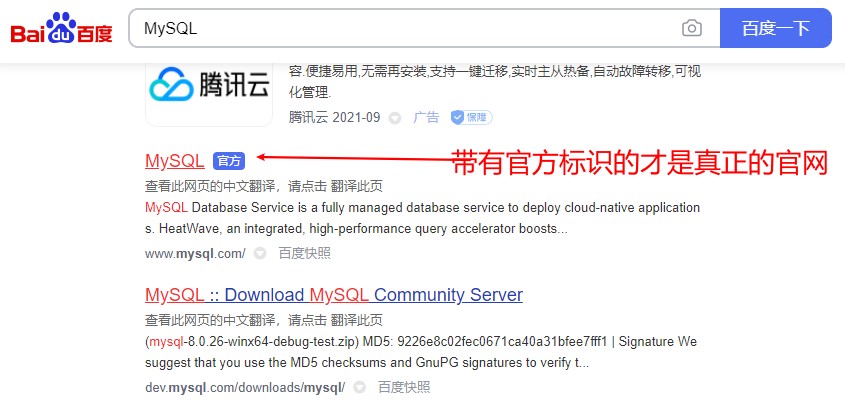Click the www.mysql.com/ URL text

[195, 253]
